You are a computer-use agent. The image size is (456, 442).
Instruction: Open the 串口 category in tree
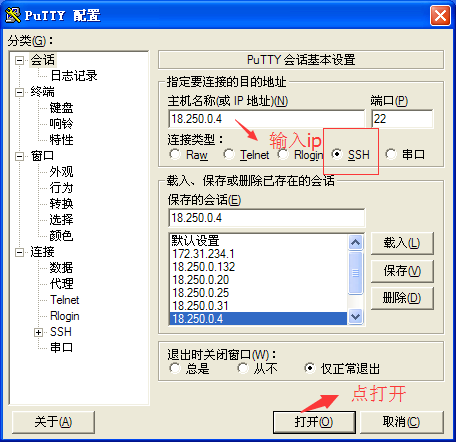point(61,348)
